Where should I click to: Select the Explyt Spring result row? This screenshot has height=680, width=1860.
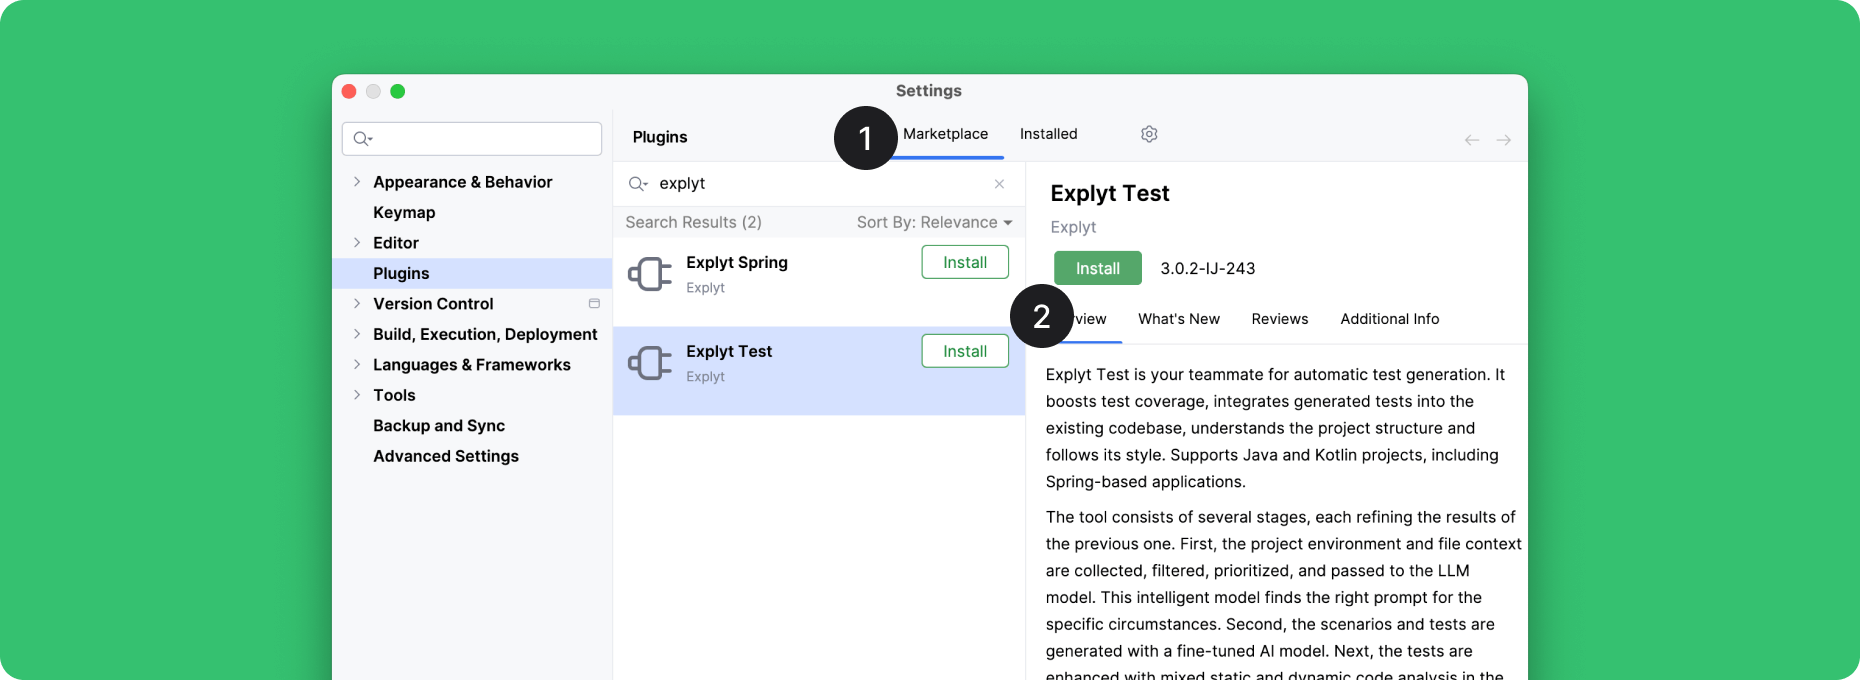[819, 281]
